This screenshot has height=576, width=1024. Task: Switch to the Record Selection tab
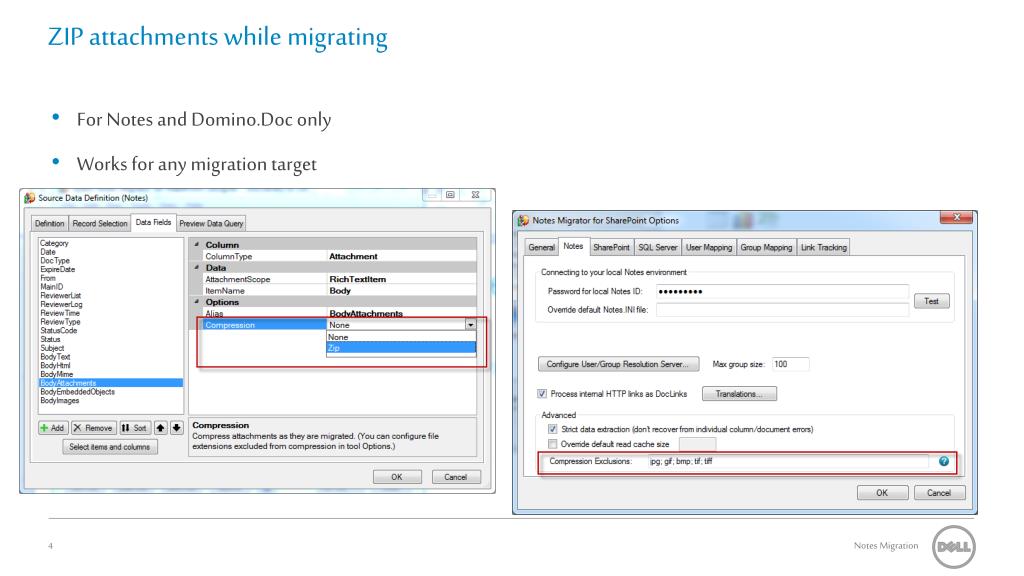(x=100, y=223)
